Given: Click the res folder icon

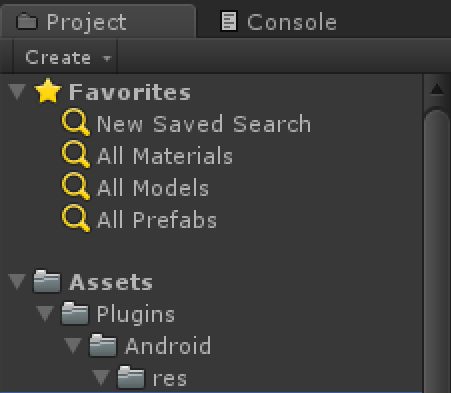Looking at the screenshot, I should coord(131,377).
